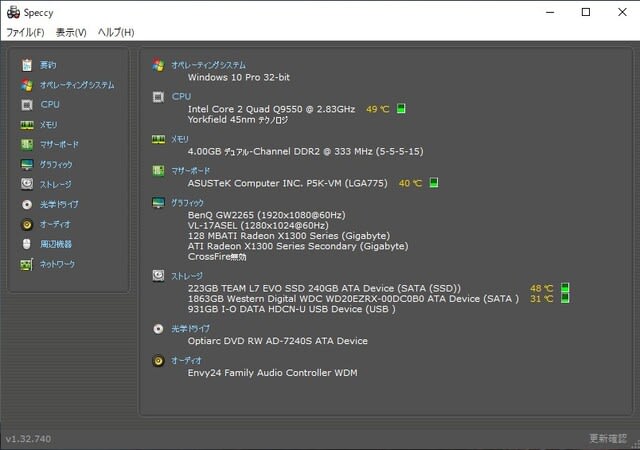Click the マザーボード heading link in summary
This screenshot has height=450, width=640.
tap(190, 171)
